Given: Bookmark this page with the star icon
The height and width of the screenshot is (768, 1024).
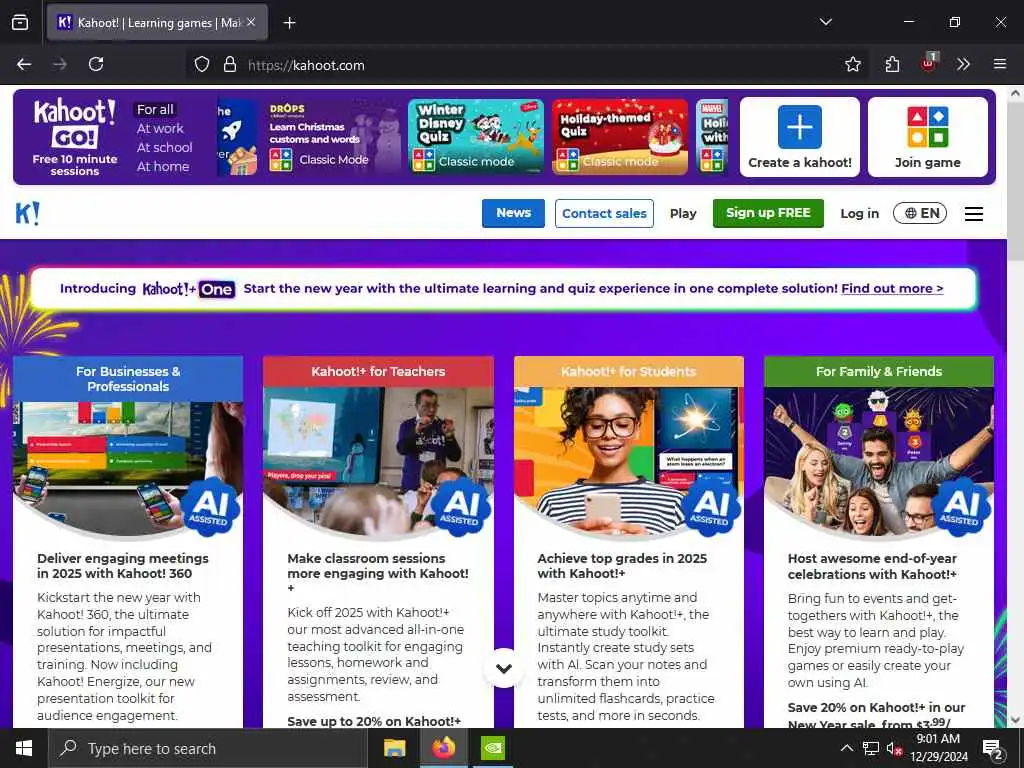Looking at the screenshot, I should point(852,64).
